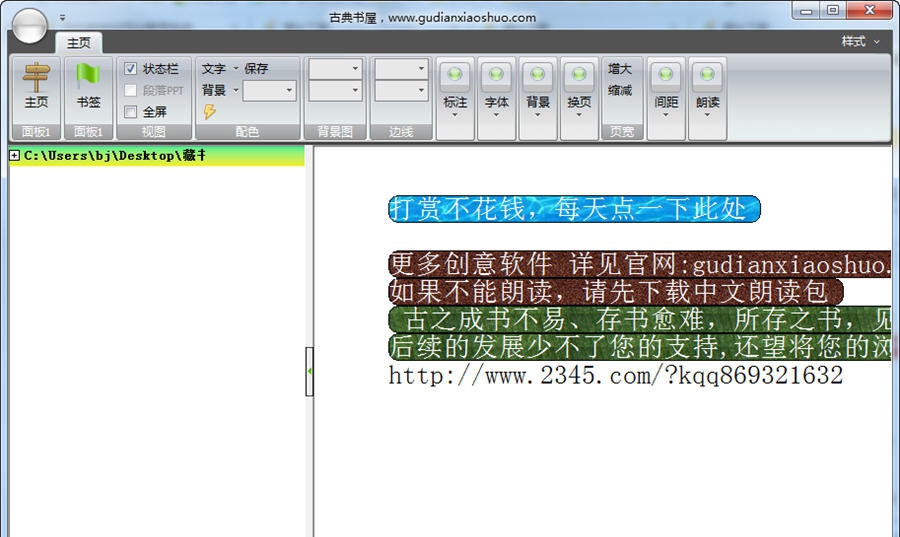Screen dimensions: 900x537
Task: Click 缩减 to reduce page width
Action: (x=620, y=91)
